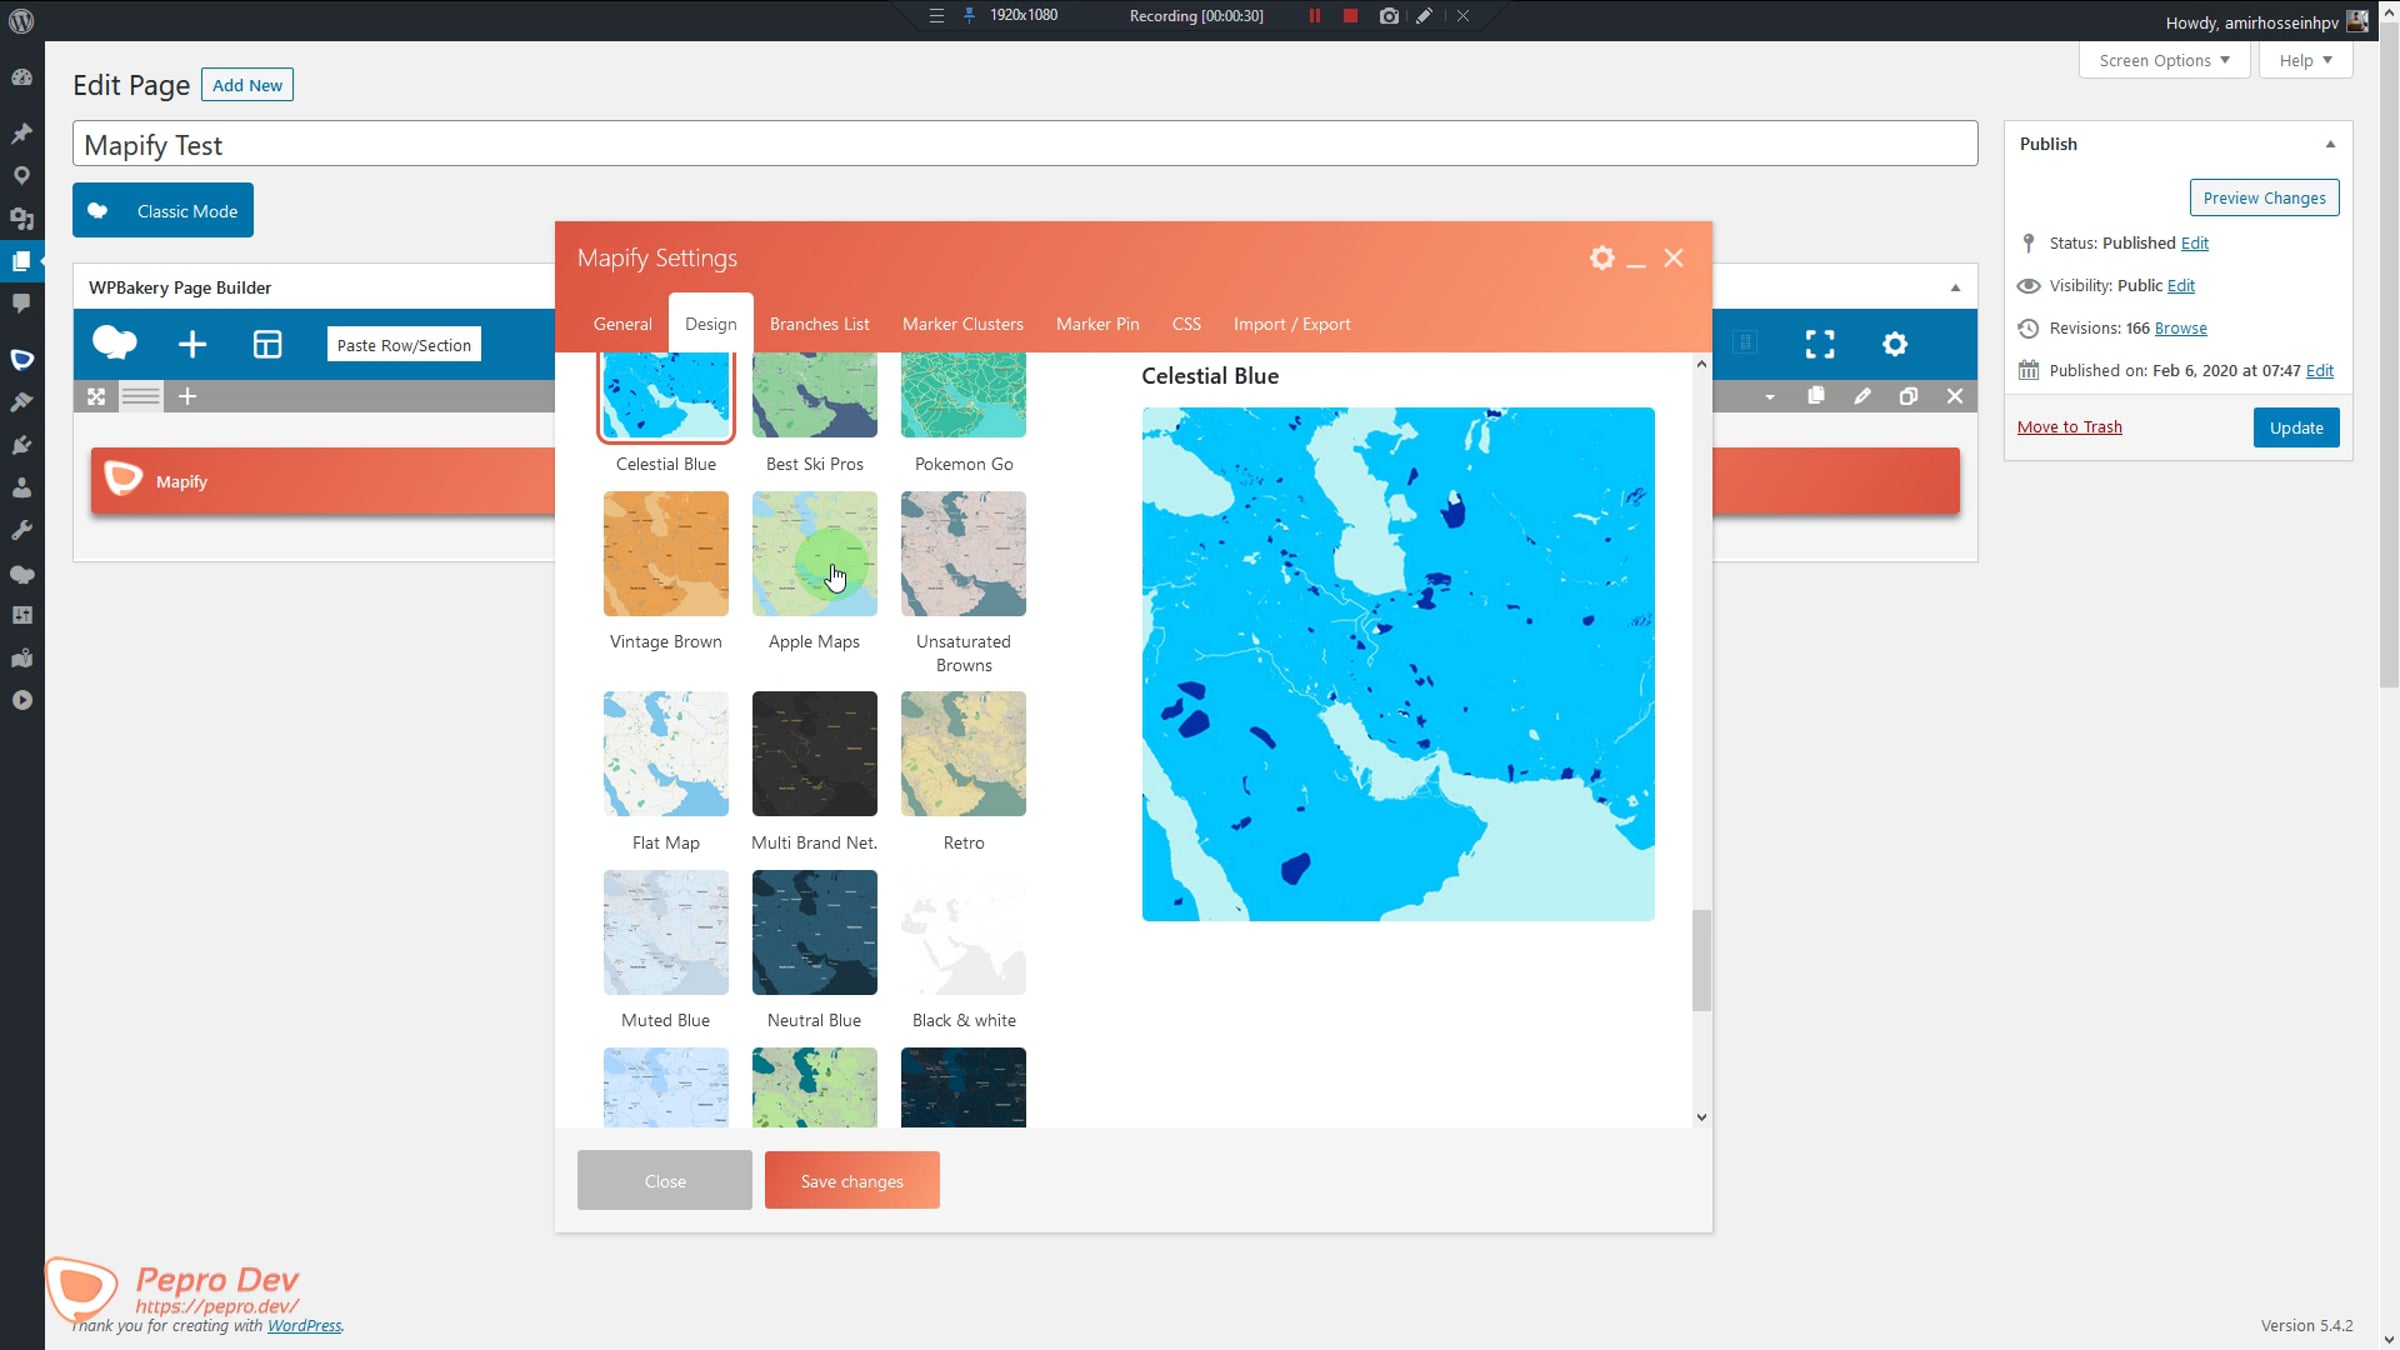2400x1350 pixels.
Task: Toggle the row dropdown arrow
Action: pyautogui.click(x=1770, y=397)
